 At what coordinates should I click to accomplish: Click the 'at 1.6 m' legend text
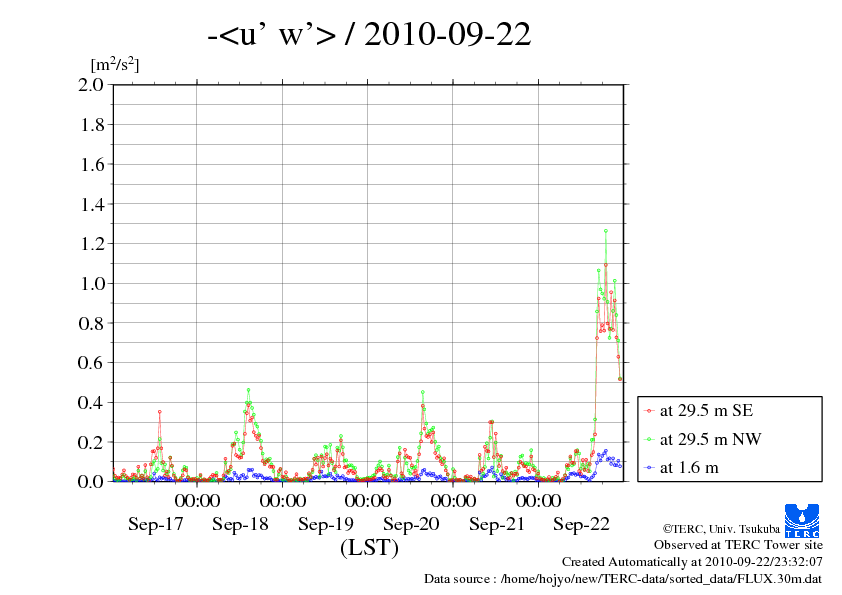tap(689, 468)
